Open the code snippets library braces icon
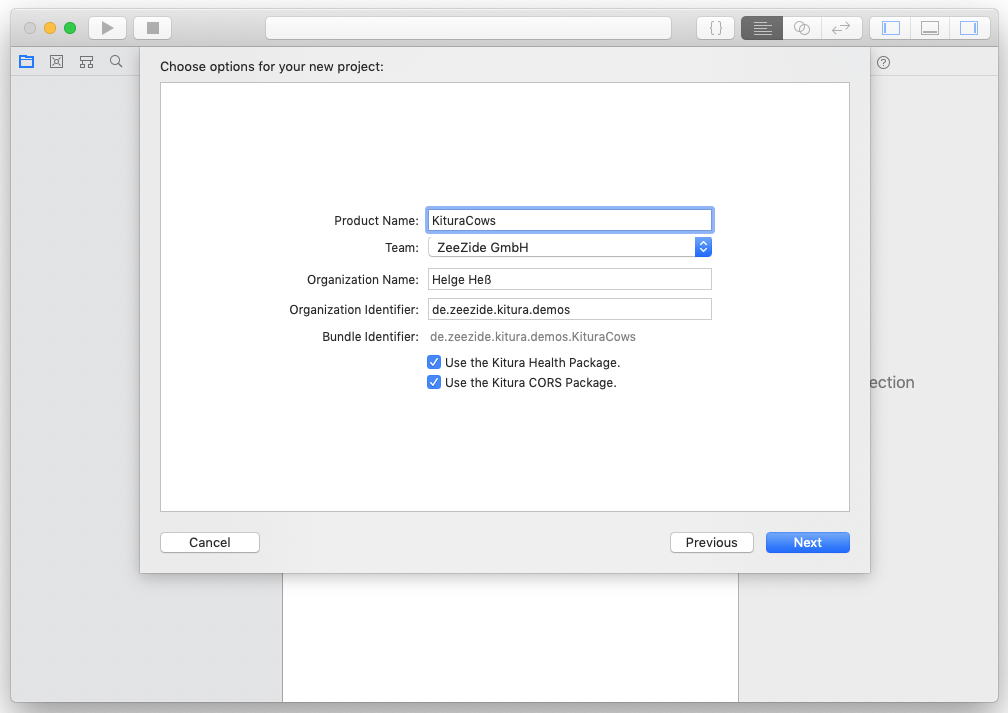Image resolution: width=1008 pixels, height=713 pixels. (x=716, y=28)
